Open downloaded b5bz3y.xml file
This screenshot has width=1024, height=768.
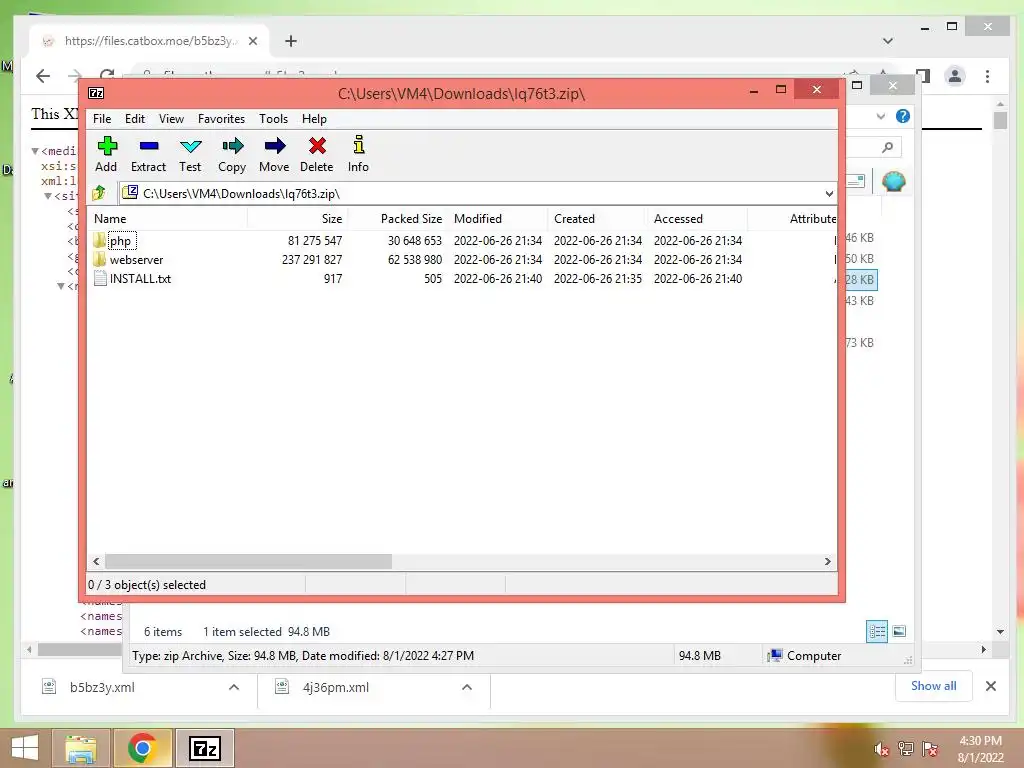[102, 687]
